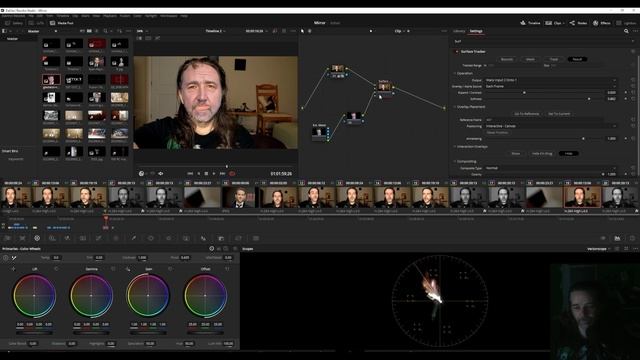The image size is (640, 360).
Task: Open the Vectorscope type dropdown
Action: tap(599, 249)
